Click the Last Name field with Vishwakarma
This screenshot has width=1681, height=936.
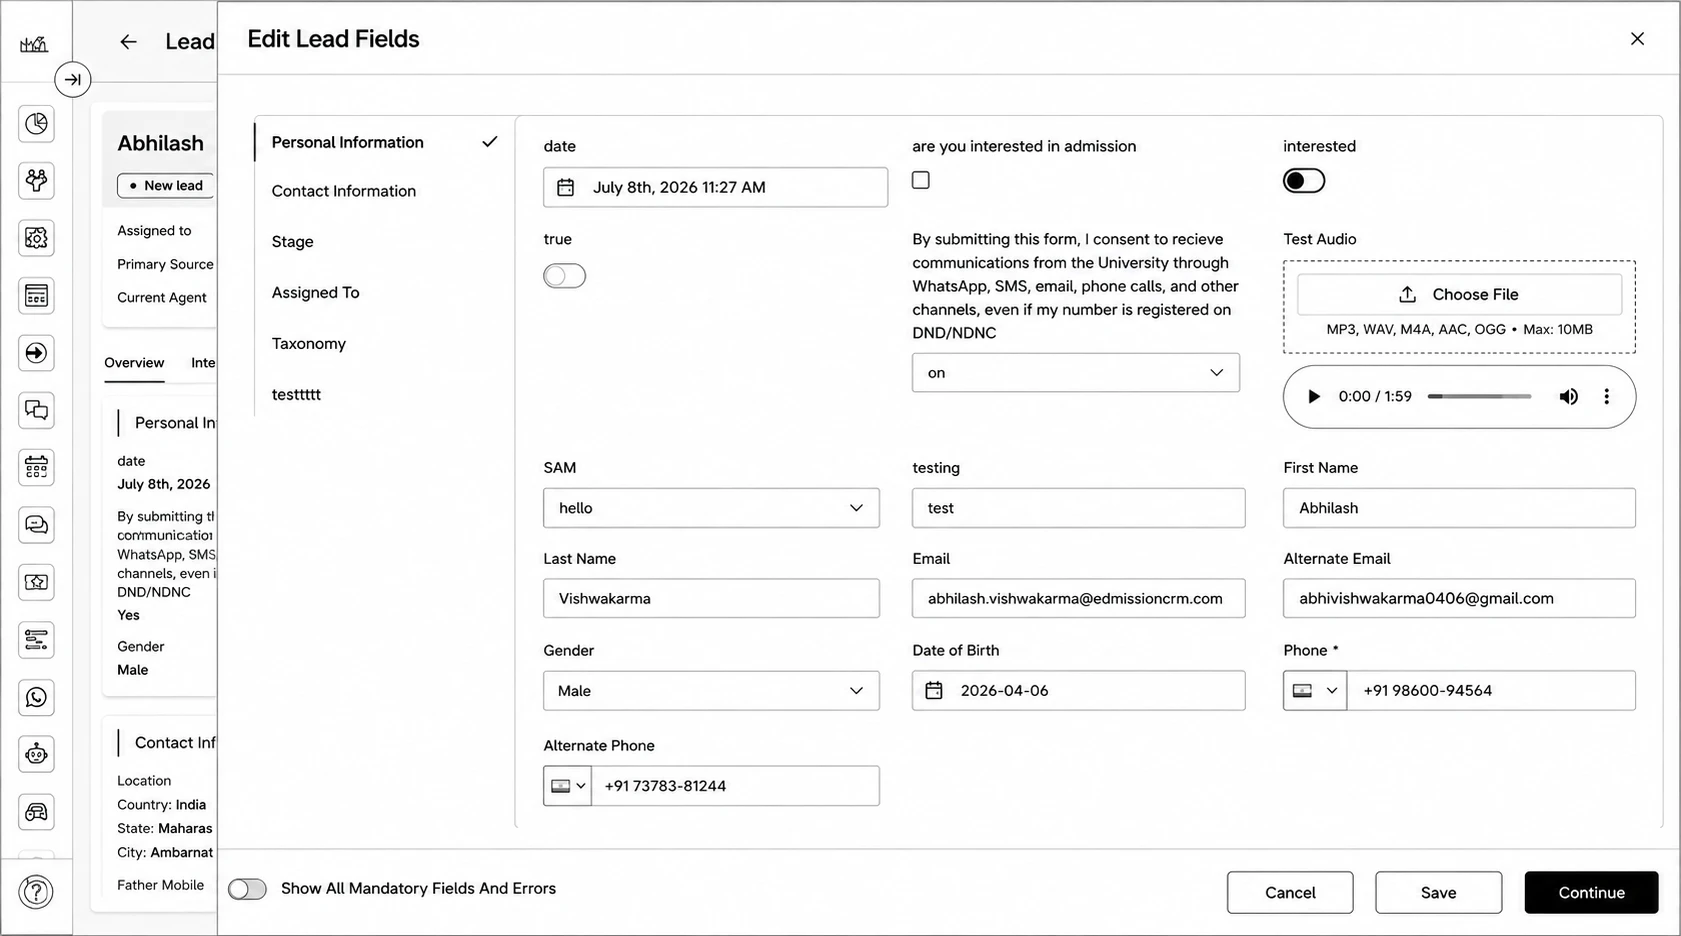click(711, 599)
